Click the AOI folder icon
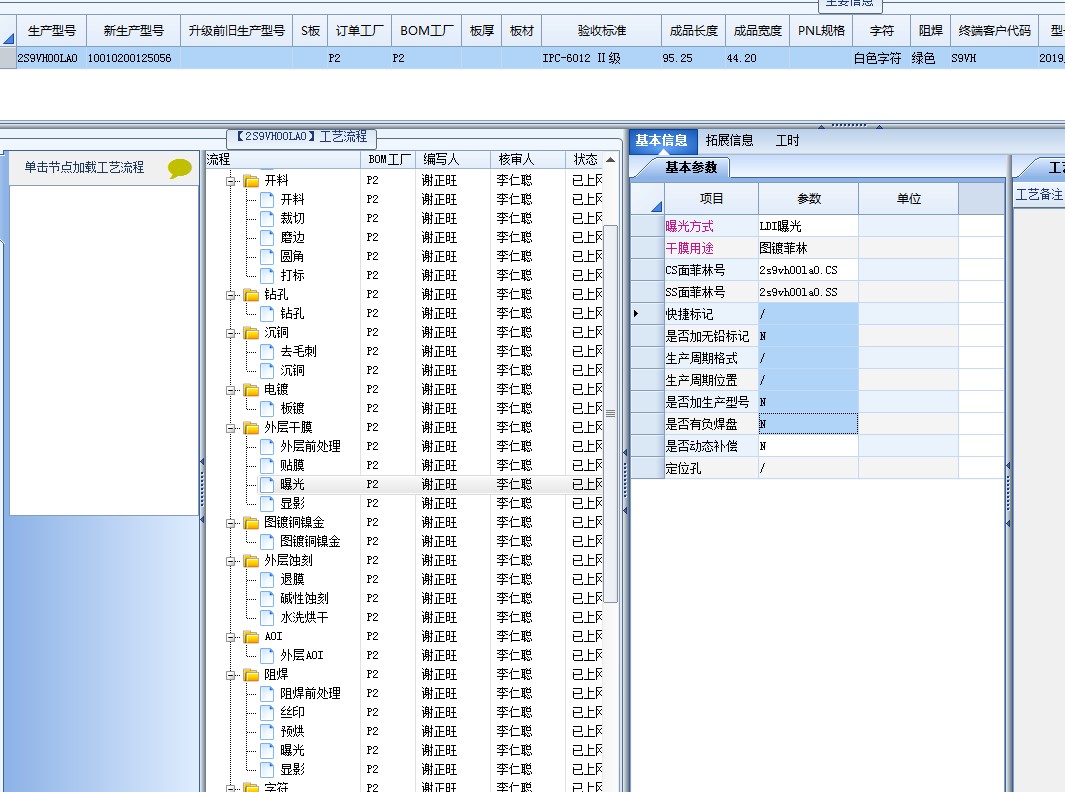The image size is (1065, 792). pyautogui.click(x=251, y=637)
